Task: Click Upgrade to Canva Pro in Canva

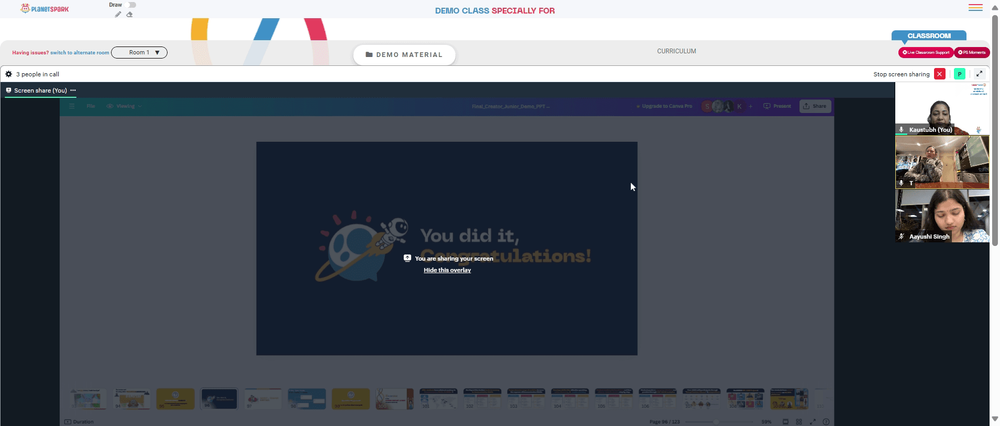Action: 664,106
